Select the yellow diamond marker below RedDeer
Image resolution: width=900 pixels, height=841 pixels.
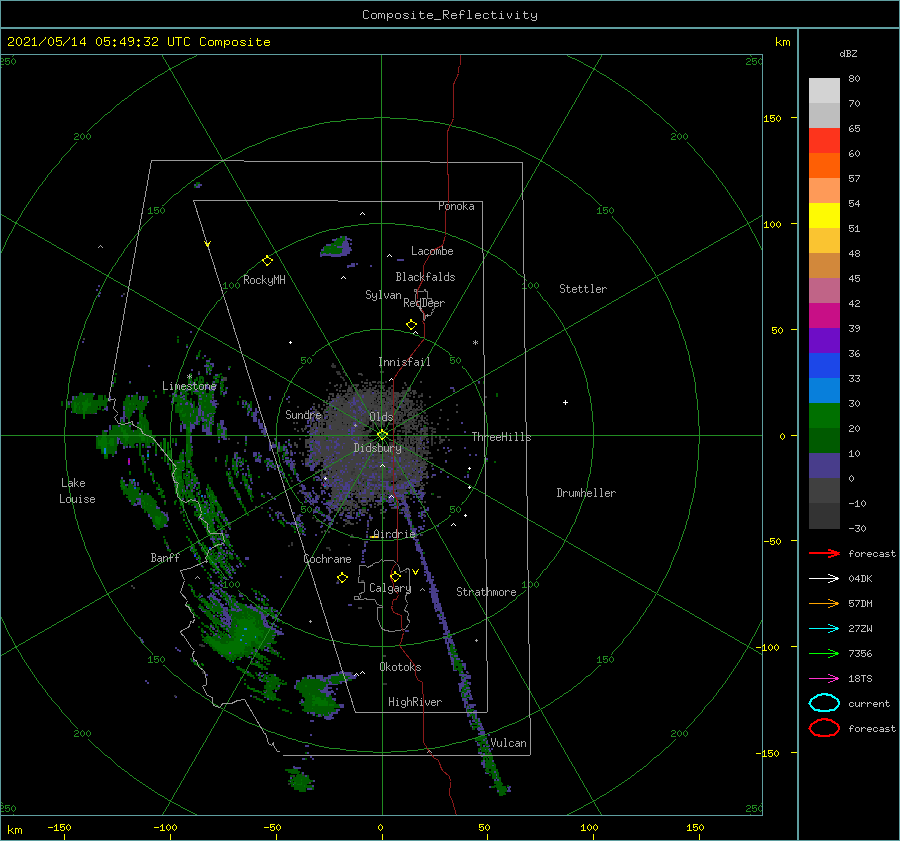pyautogui.click(x=411, y=325)
